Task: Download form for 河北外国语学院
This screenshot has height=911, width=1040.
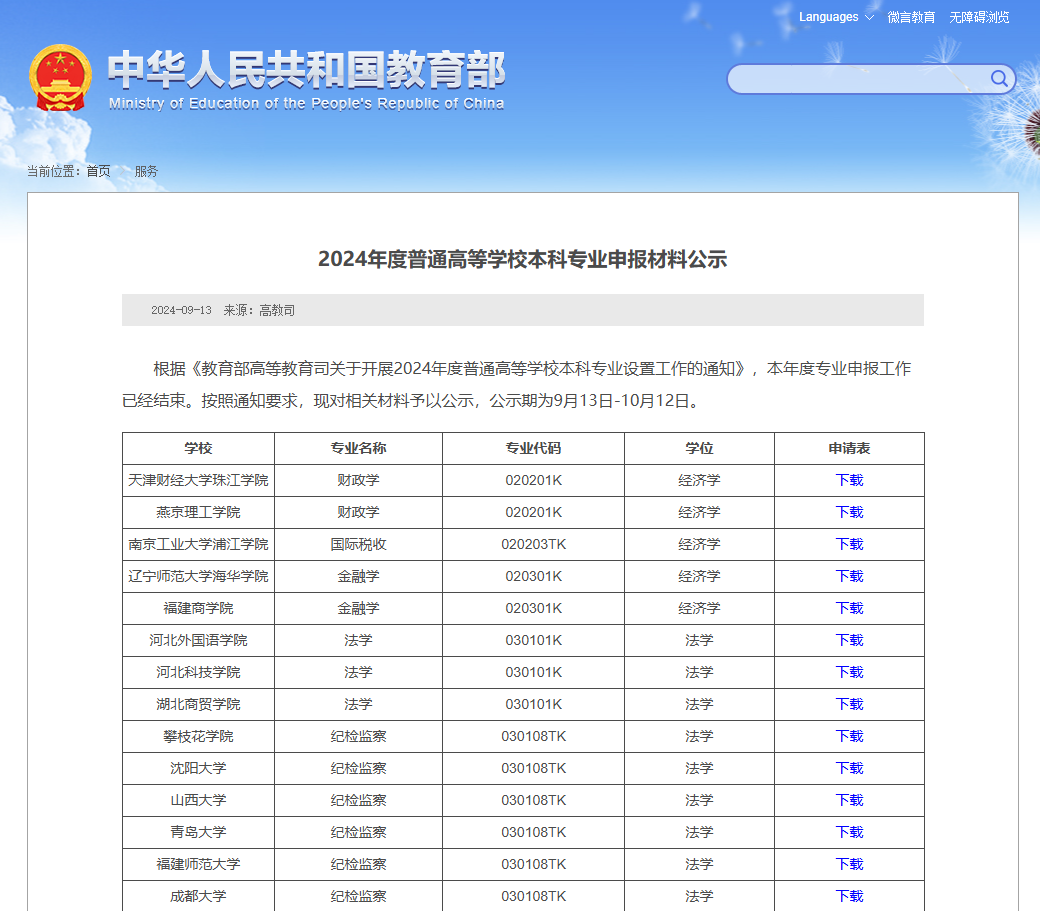Action: [849, 640]
